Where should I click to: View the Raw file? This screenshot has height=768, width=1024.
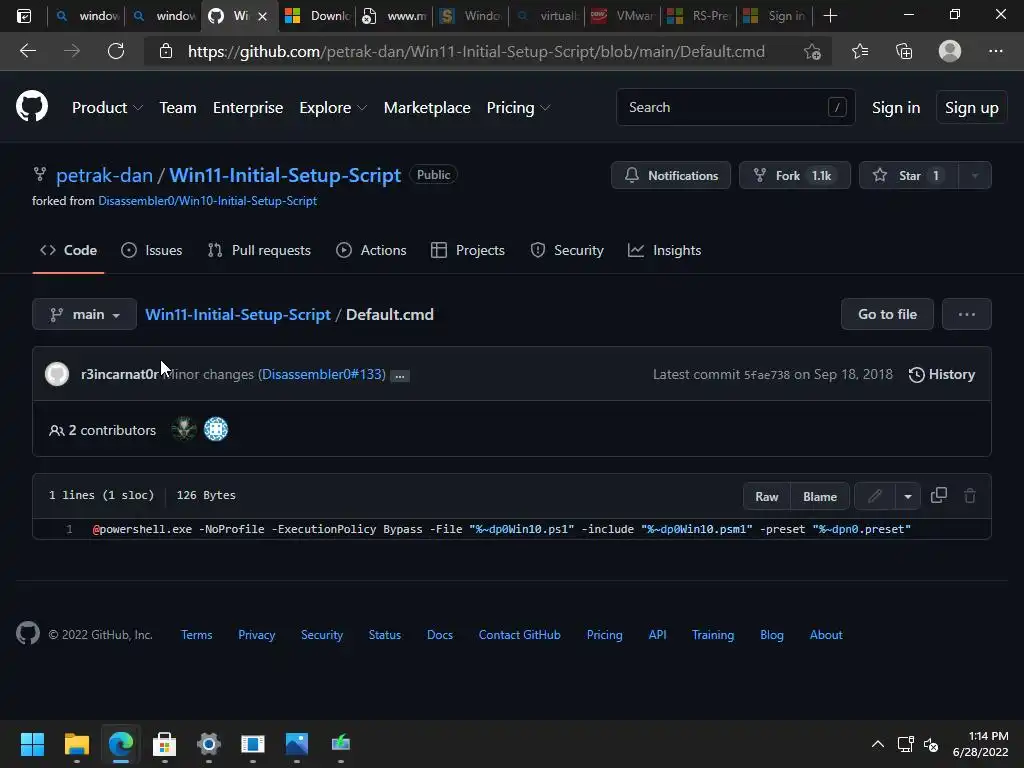[x=767, y=496]
